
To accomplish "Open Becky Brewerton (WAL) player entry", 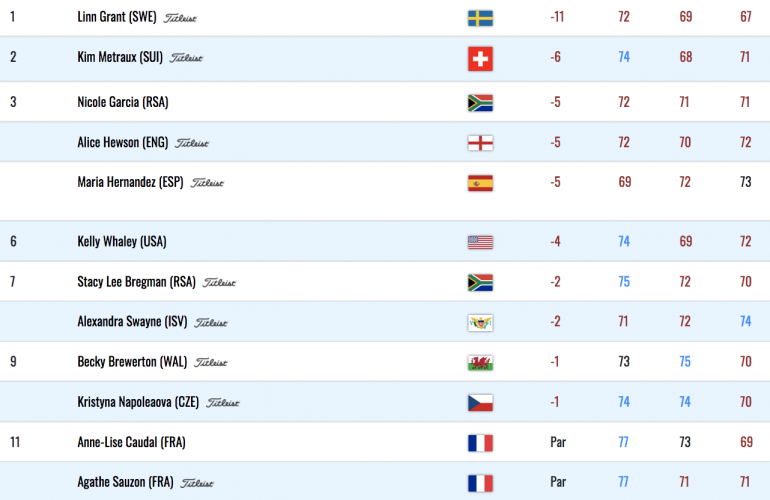I will (x=132, y=362).
